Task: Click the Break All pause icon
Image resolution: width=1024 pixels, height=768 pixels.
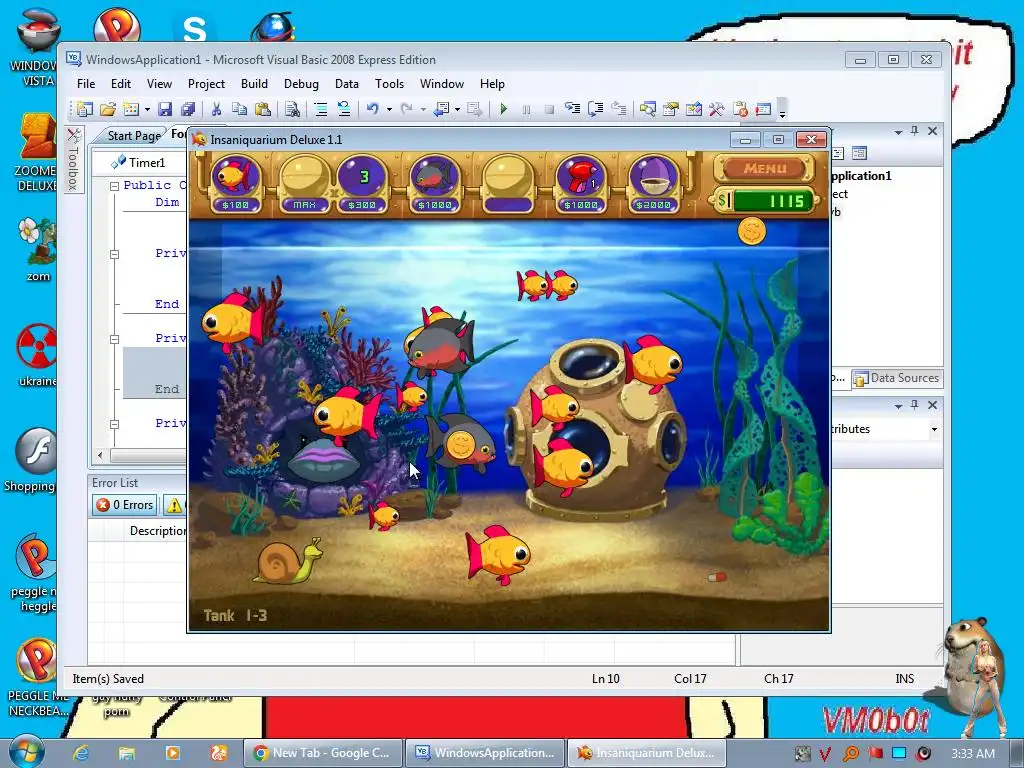Action: click(x=526, y=109)
